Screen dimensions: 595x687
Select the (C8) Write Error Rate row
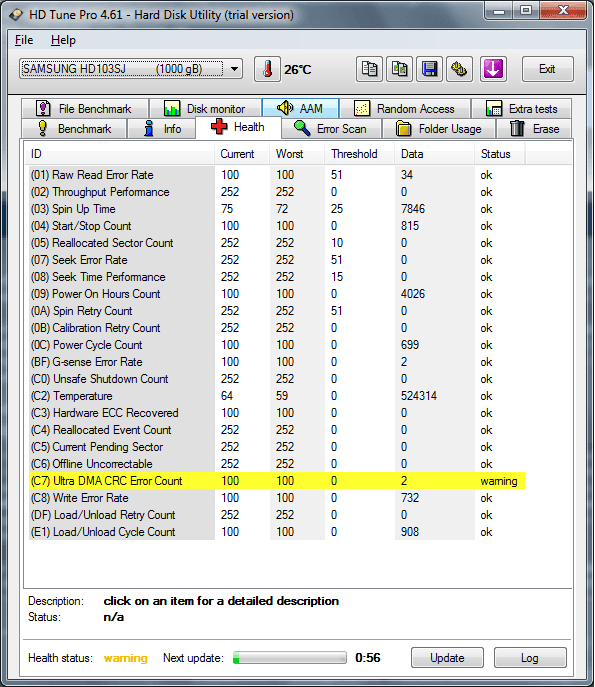click(x=277, y=498)
